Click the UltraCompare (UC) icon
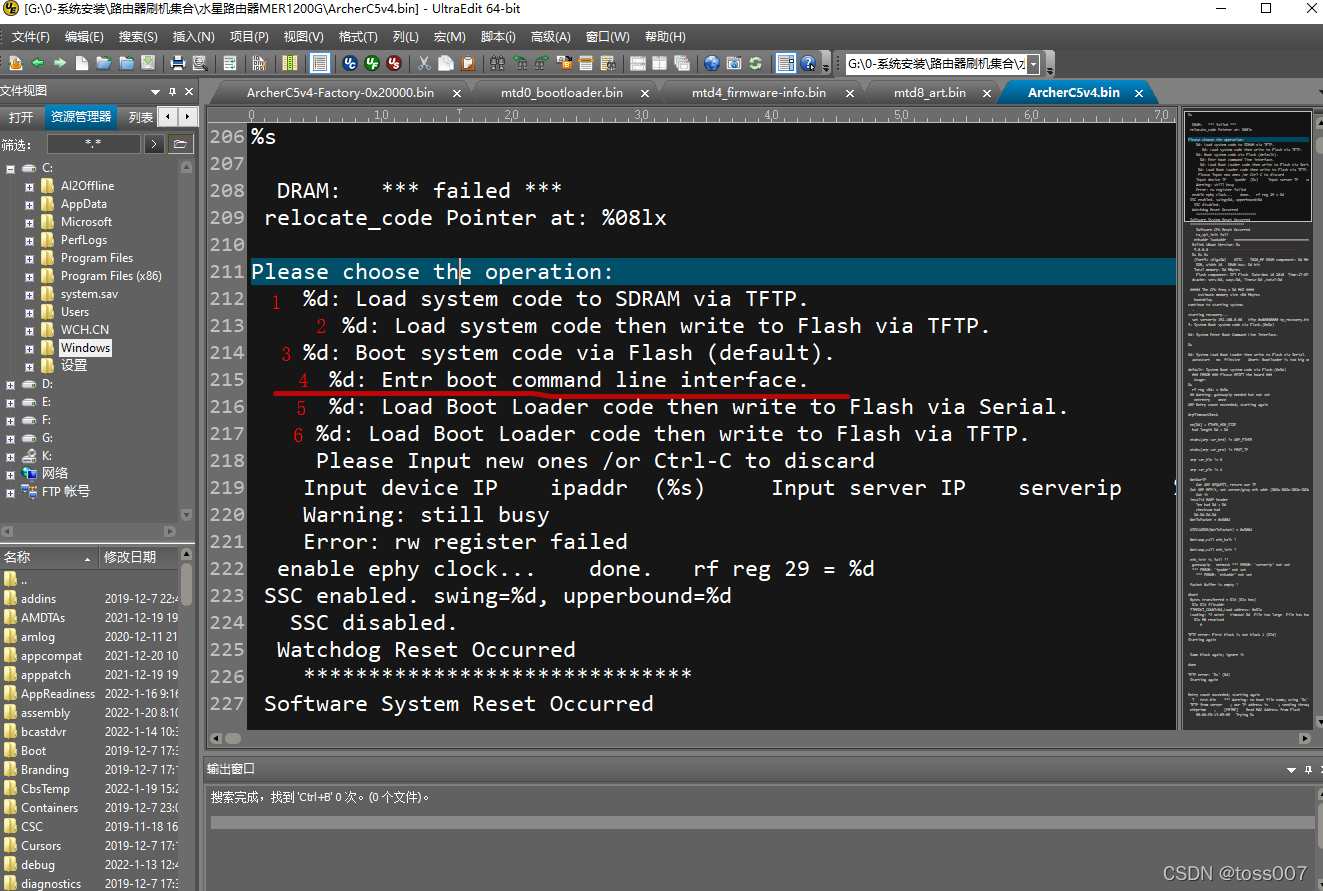The width and height of the screenshot is (1323, 891). click(x=350, y=63)
